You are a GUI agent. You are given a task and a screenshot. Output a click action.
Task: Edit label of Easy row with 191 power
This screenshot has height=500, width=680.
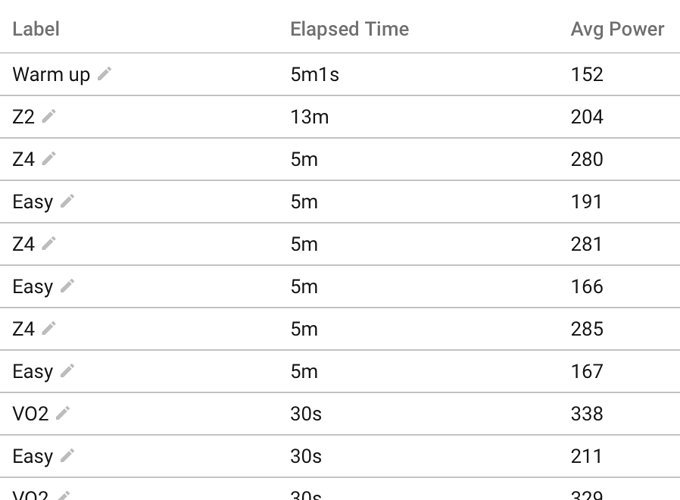[67, 201]
